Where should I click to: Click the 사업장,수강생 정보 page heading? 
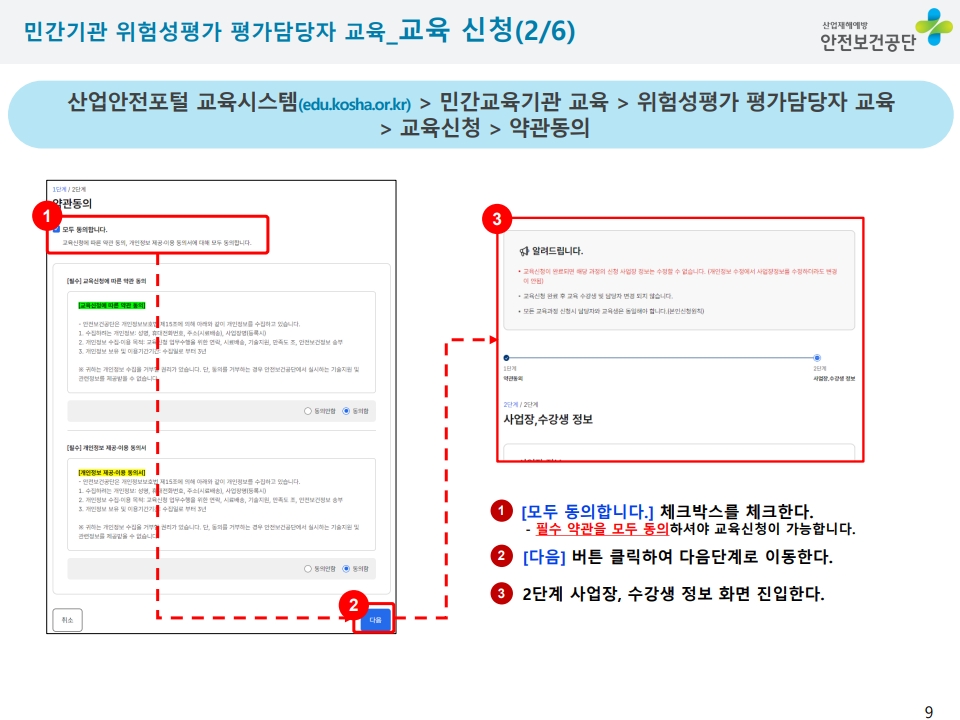click(548, 419)
